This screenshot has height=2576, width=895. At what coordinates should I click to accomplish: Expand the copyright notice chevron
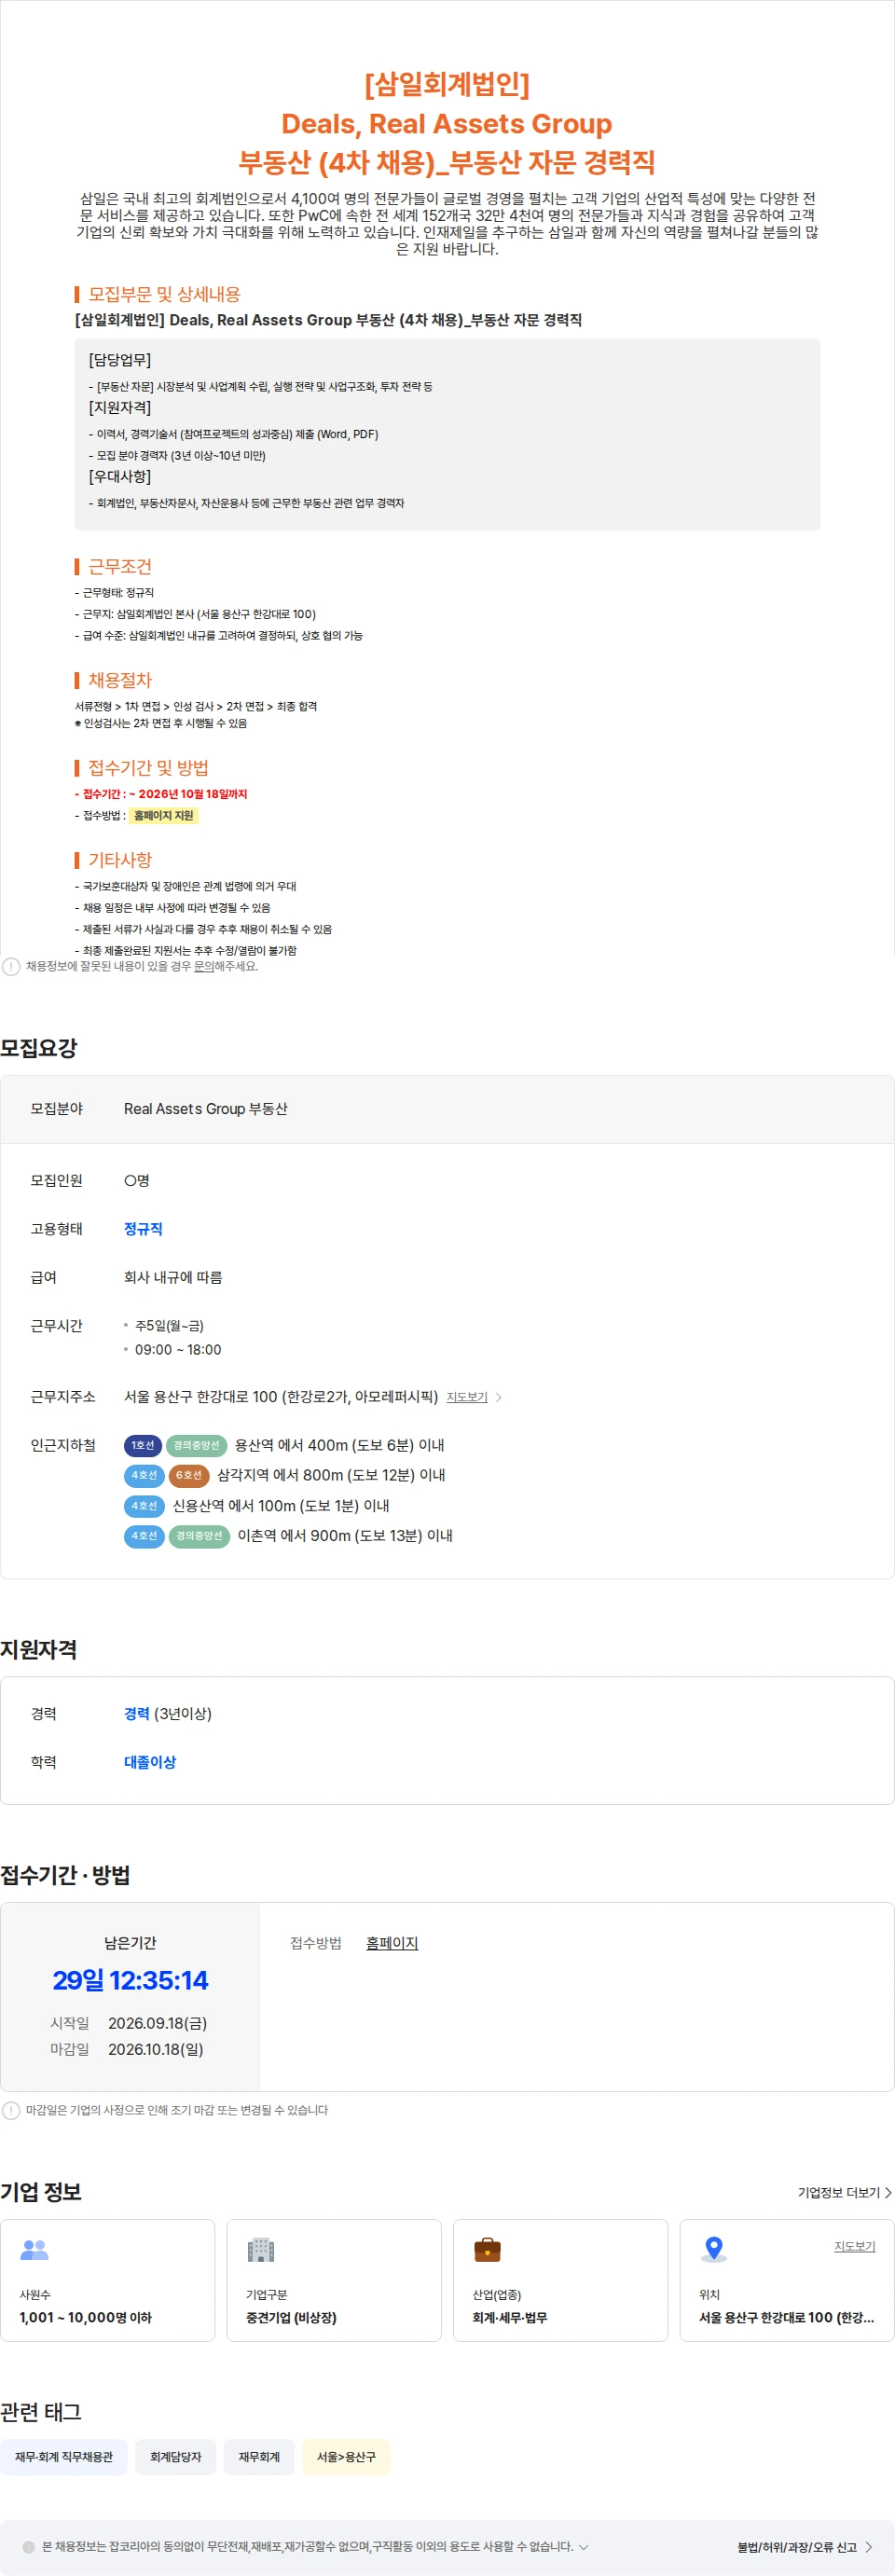pos(584,2547)
